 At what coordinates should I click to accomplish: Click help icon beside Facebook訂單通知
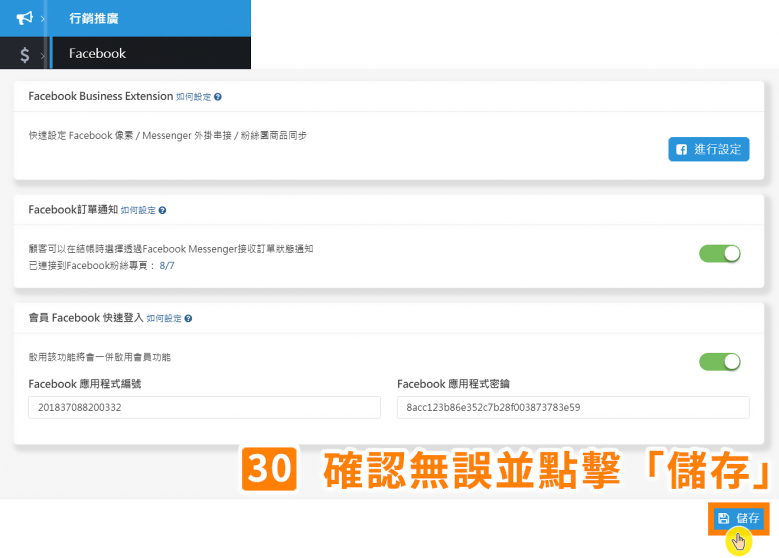[162, 210]
